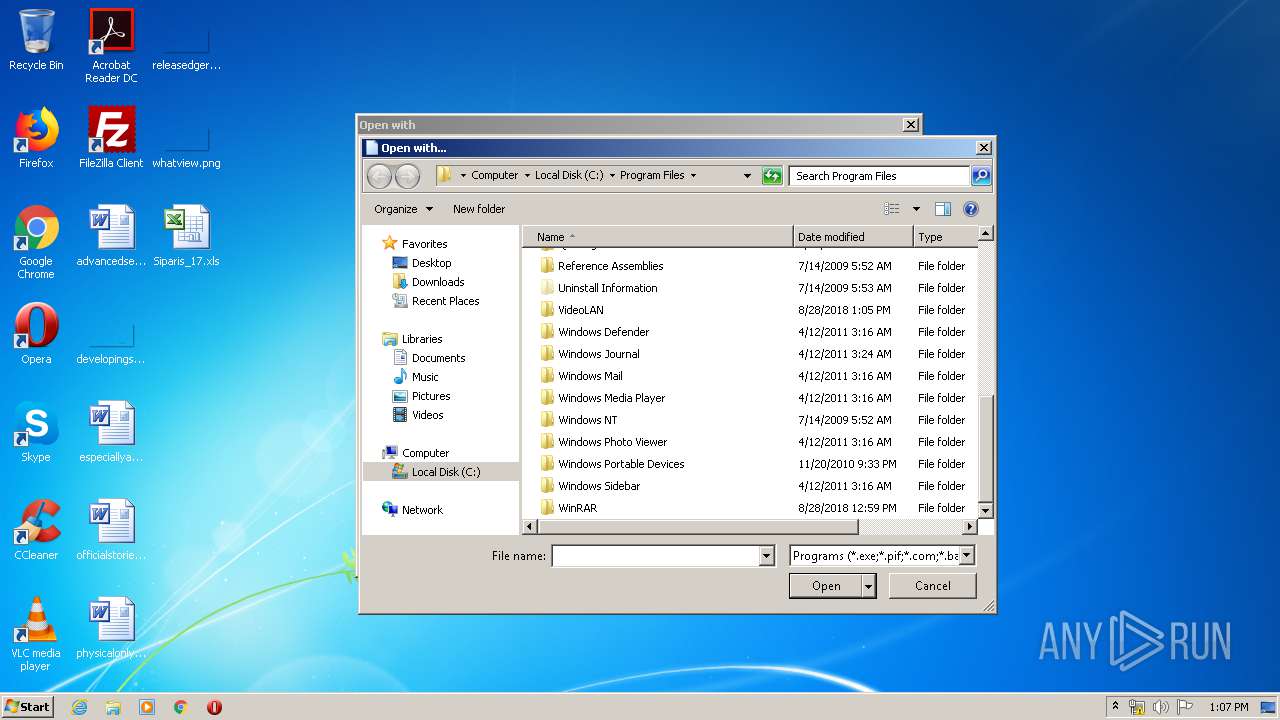This screenshot has width=1280, height=720.
Task: Show hidden system tray icons
Action: [x=1115, y=707]
